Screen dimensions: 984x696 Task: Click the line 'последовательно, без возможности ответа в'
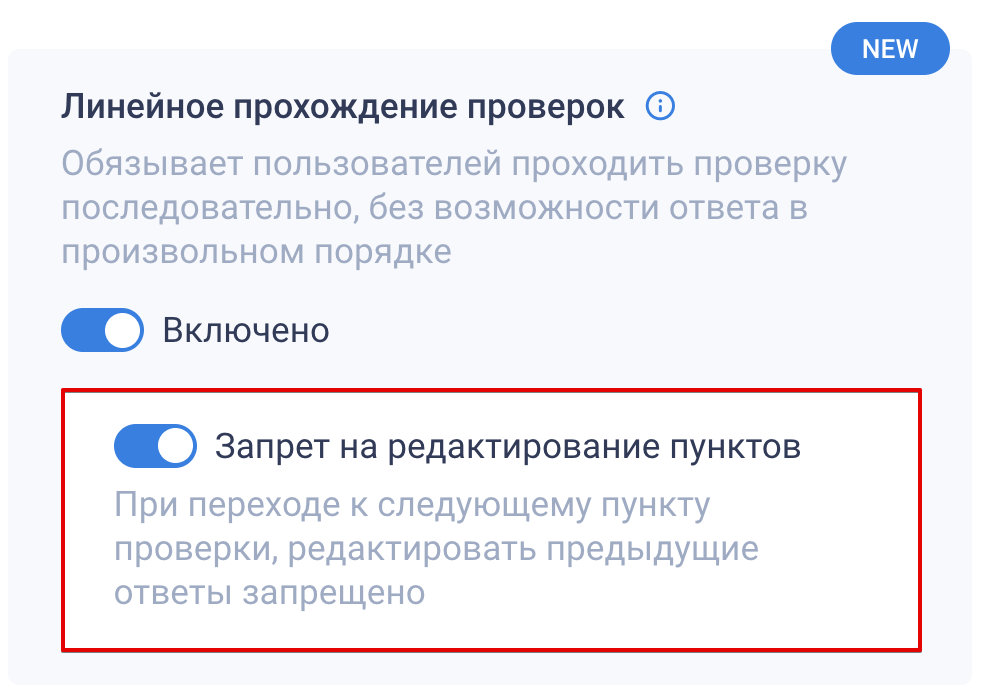[434, 208]
